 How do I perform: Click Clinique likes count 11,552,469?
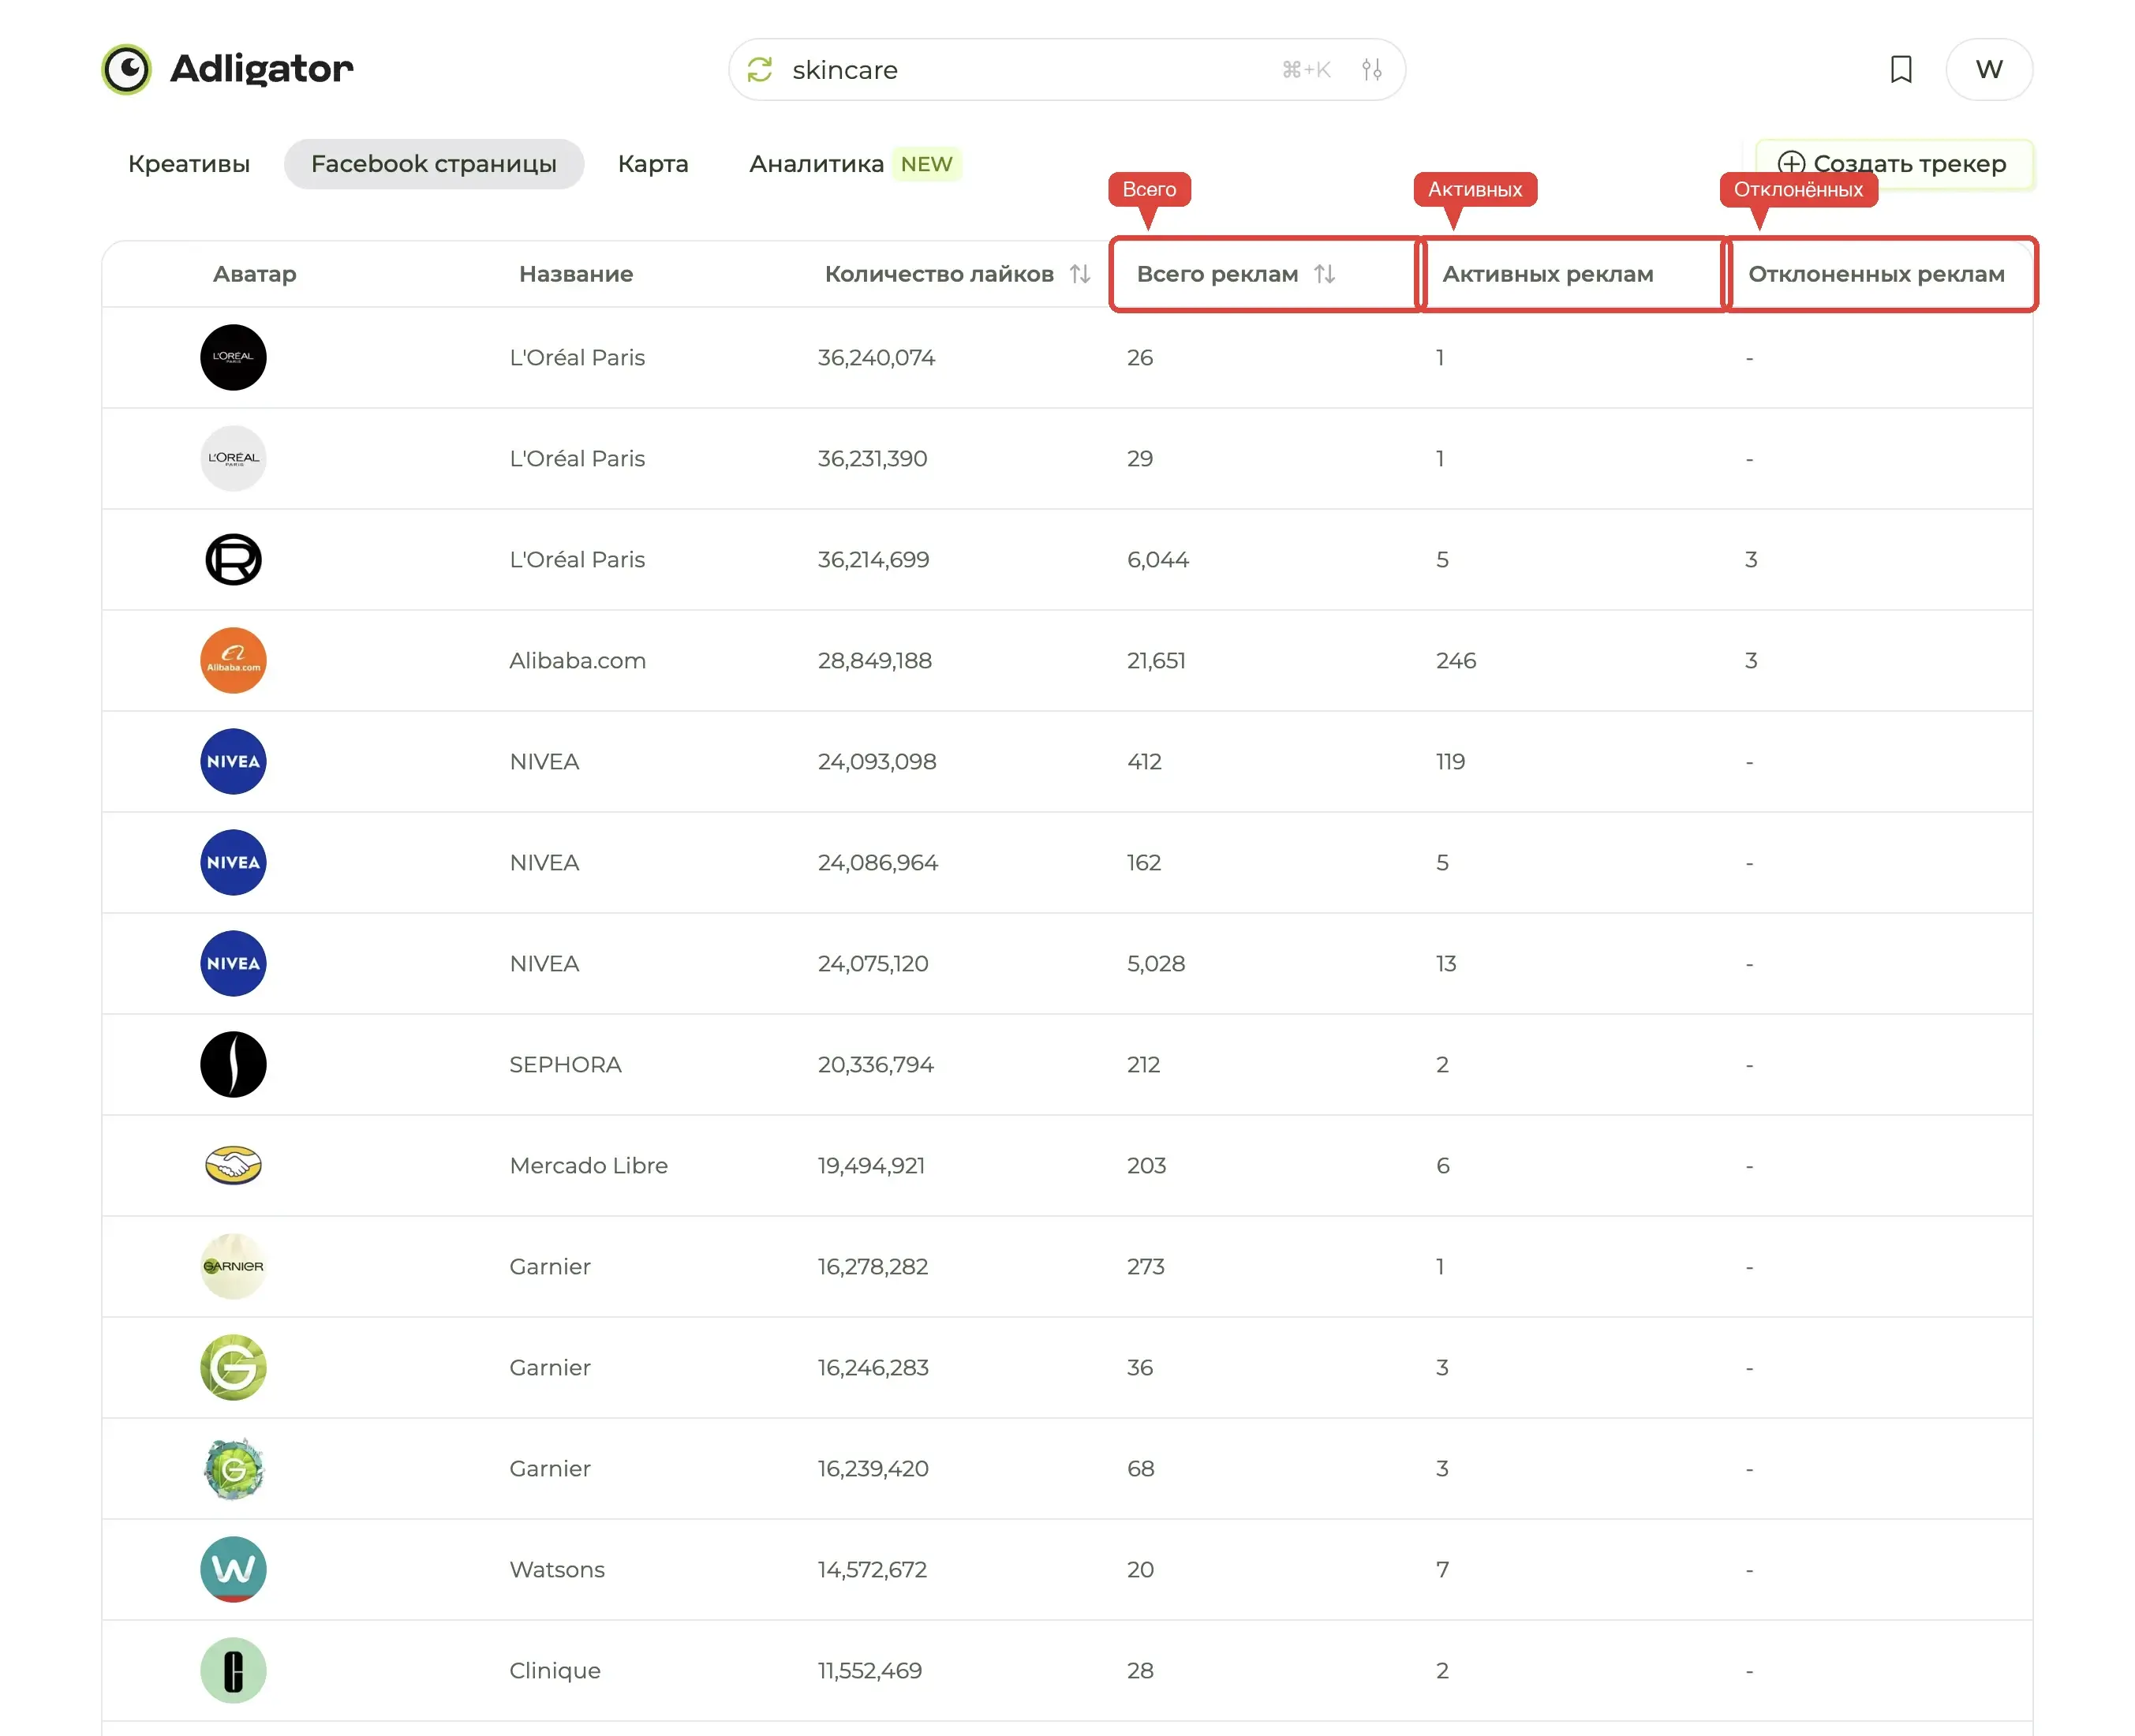pos(870,1670)
